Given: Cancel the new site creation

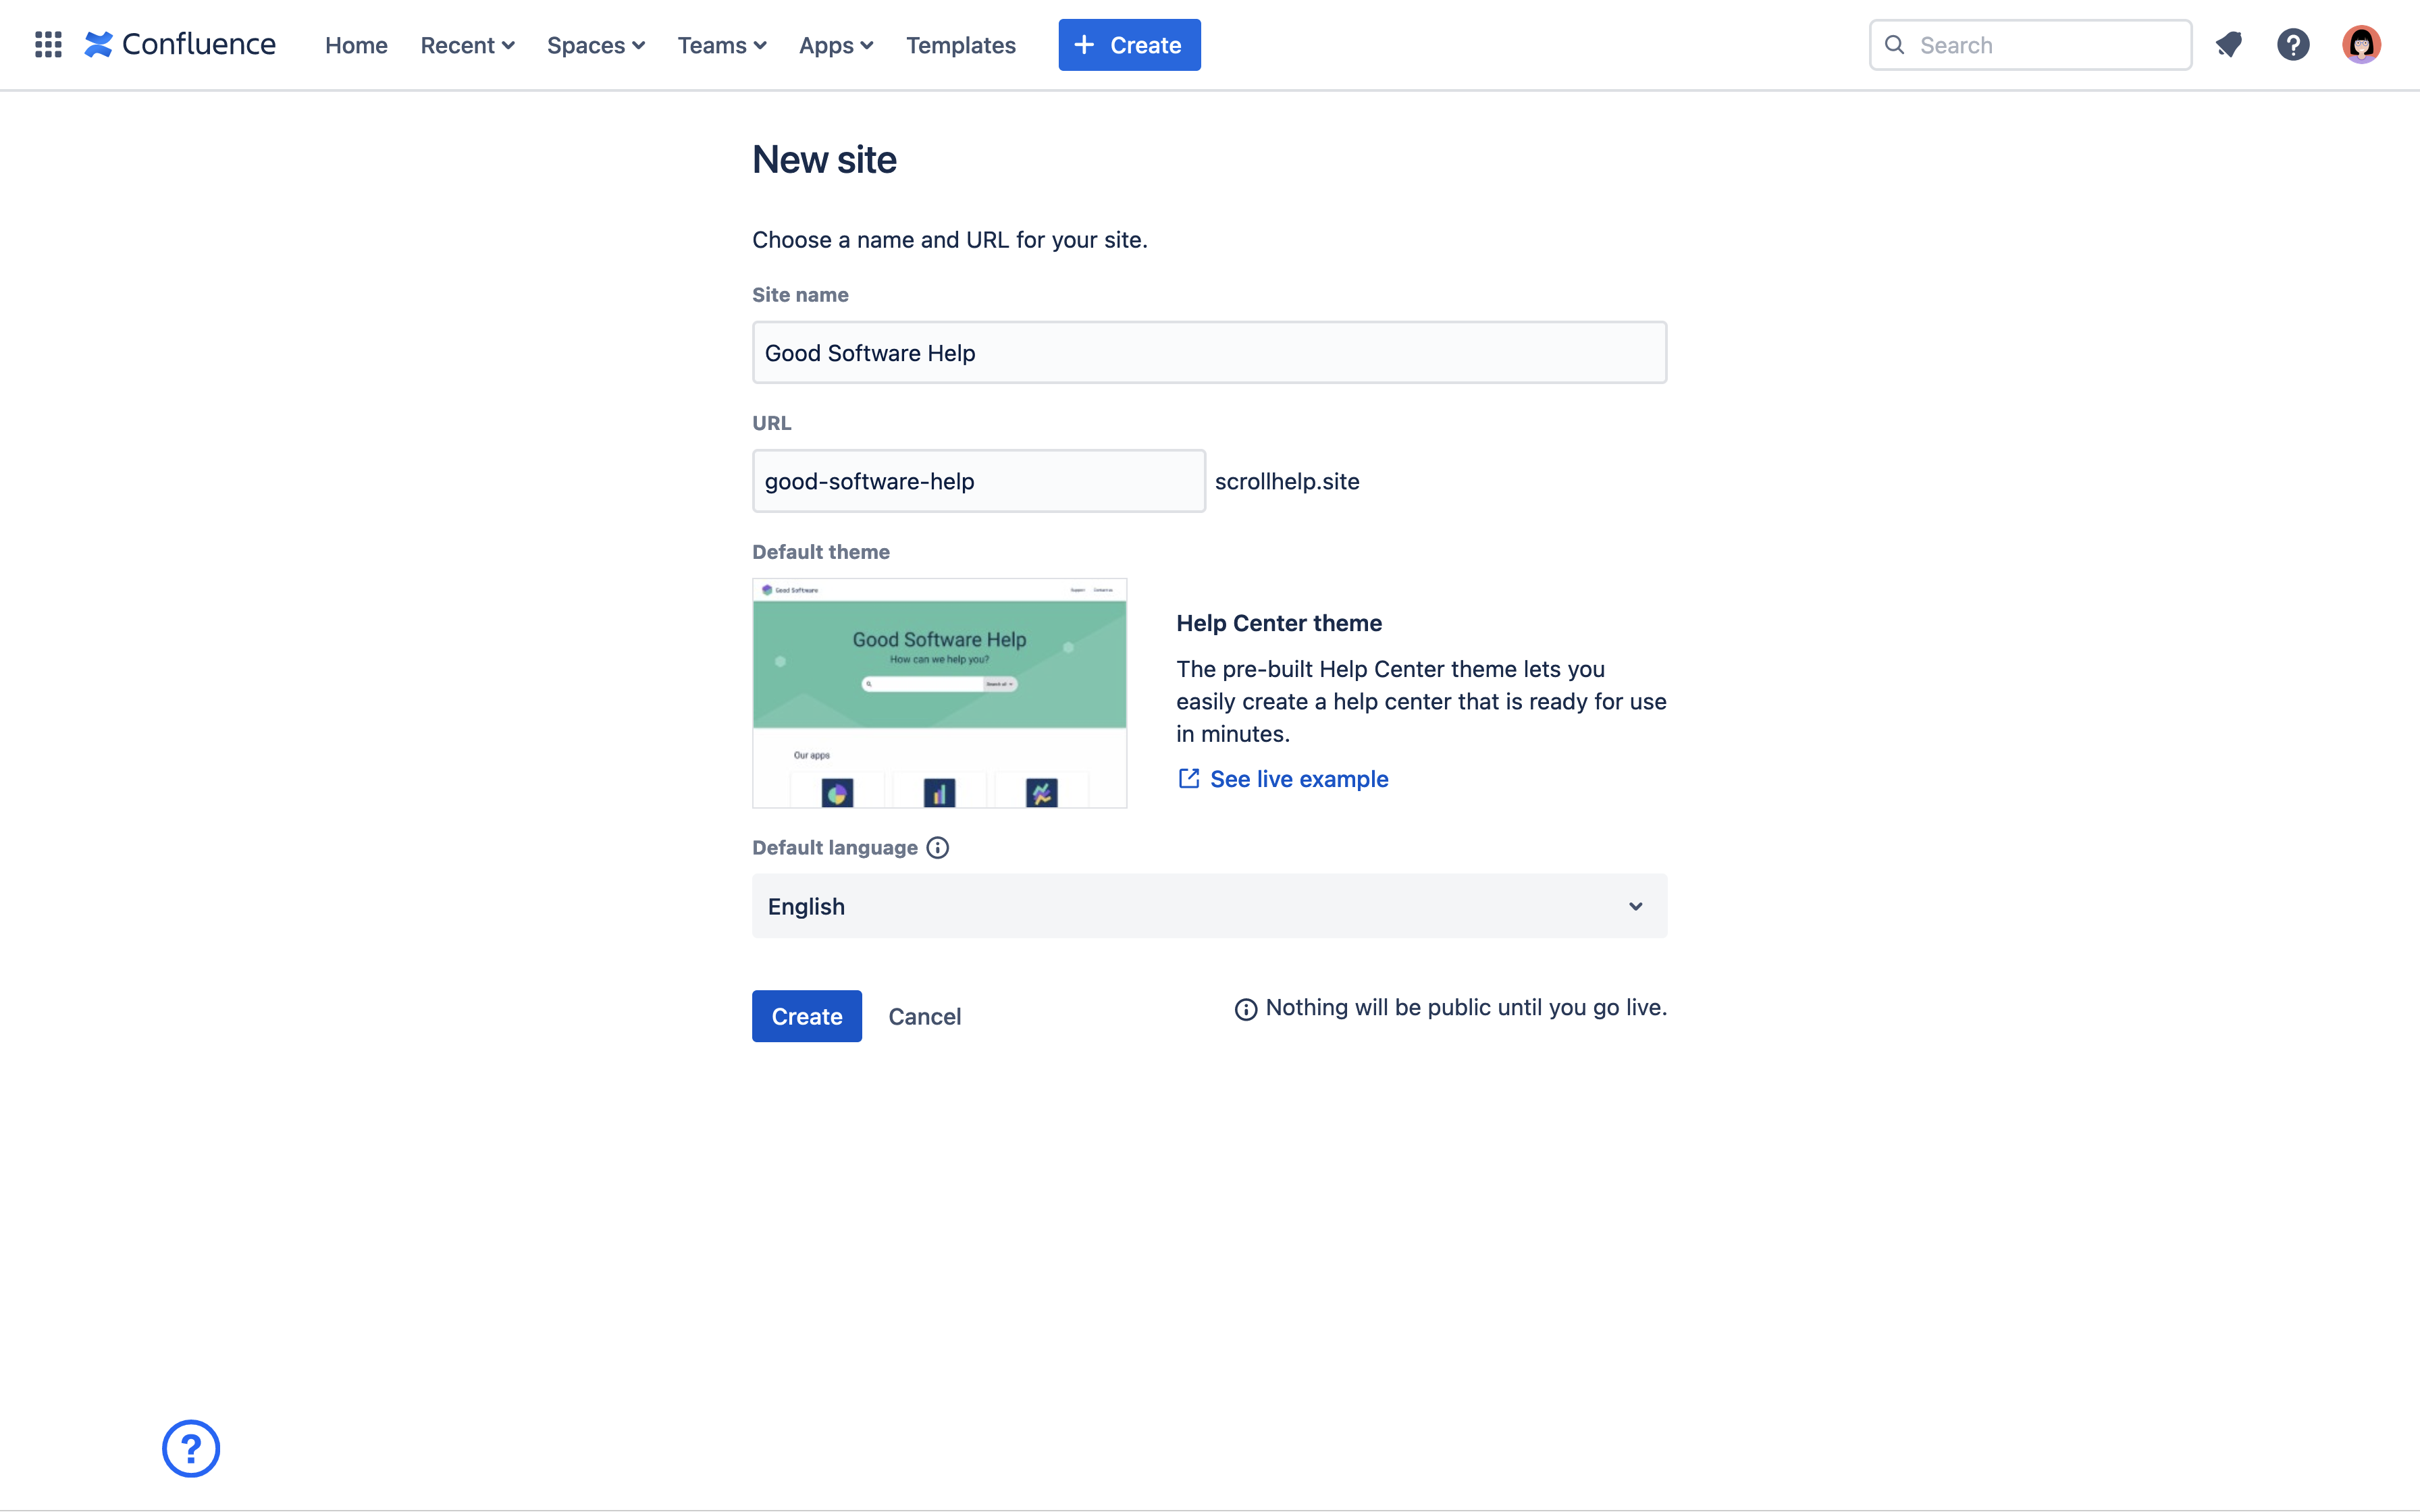Looking at the screenshot, I should [x=924, y=1016].
